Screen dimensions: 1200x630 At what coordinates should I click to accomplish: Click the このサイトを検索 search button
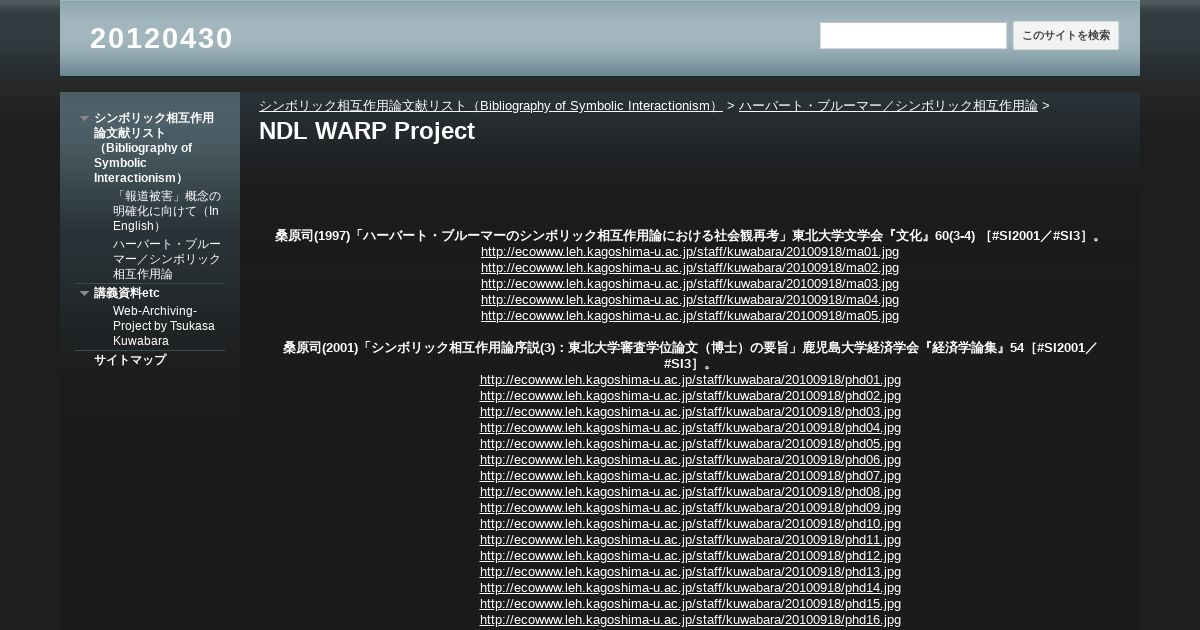pyautogui.click(x=1066, y=36)
